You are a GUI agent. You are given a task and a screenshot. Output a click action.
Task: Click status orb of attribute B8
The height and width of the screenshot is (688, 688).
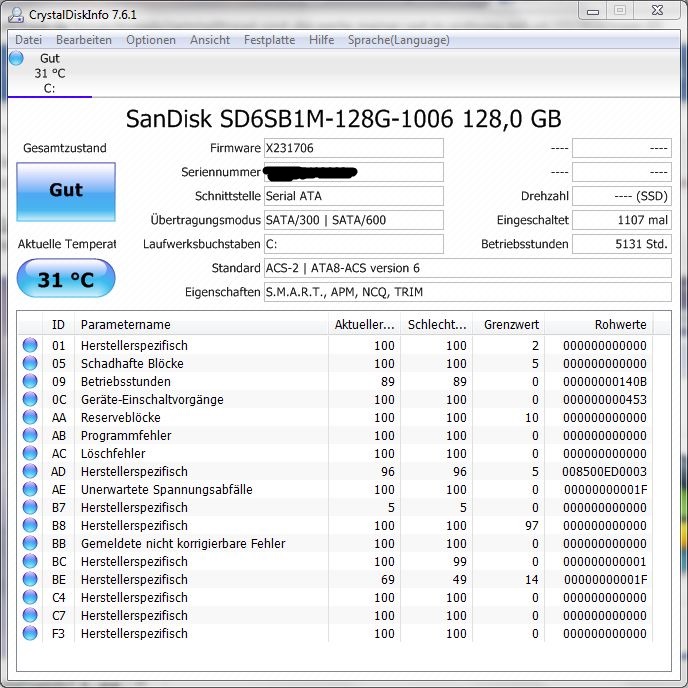click(30, 525)
